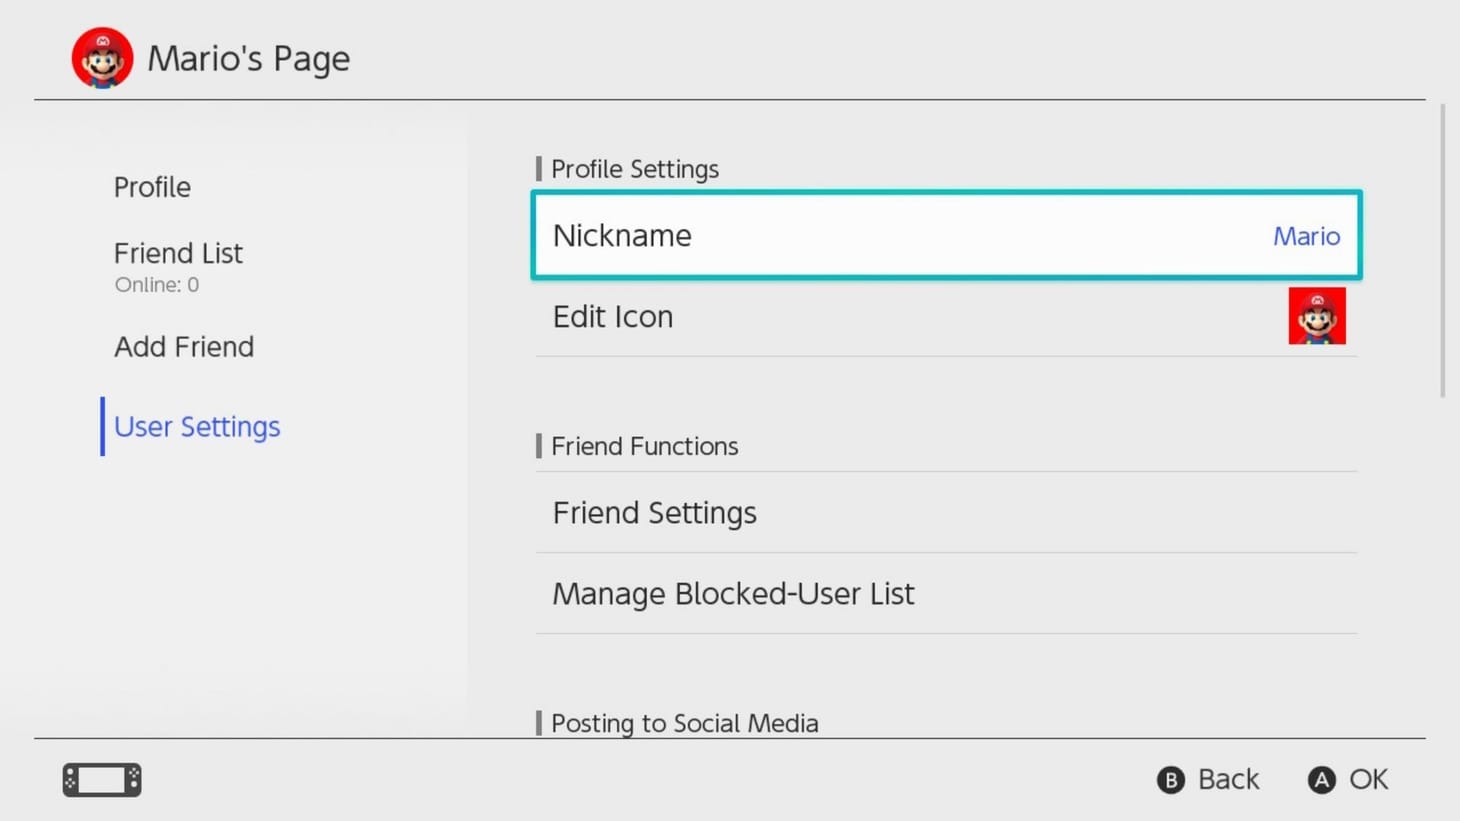
Task: Open Manage Blocked-User List
Action: tap(733, 593)
